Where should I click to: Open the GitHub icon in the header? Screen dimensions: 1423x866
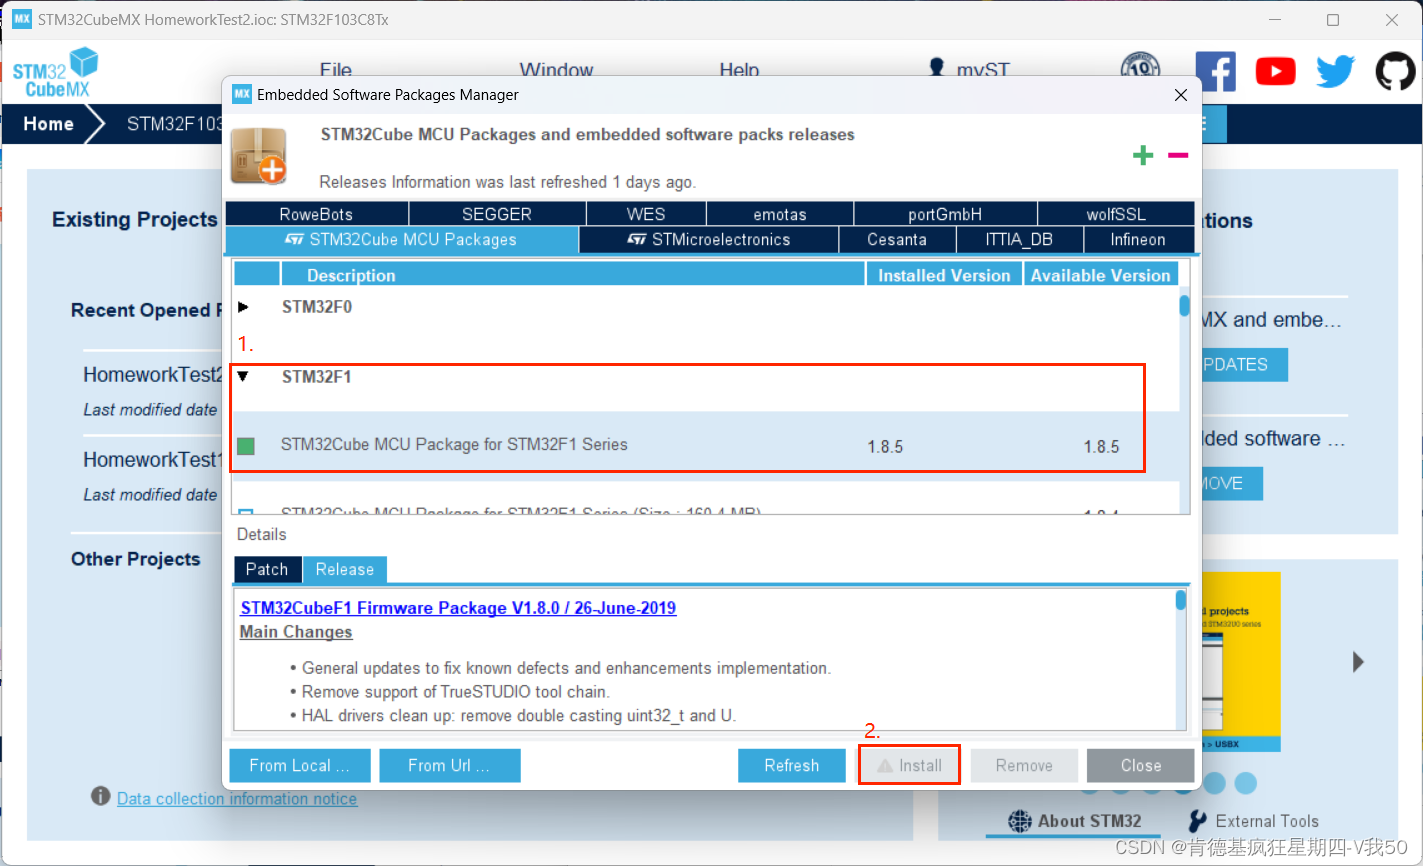click(1395, 71)
